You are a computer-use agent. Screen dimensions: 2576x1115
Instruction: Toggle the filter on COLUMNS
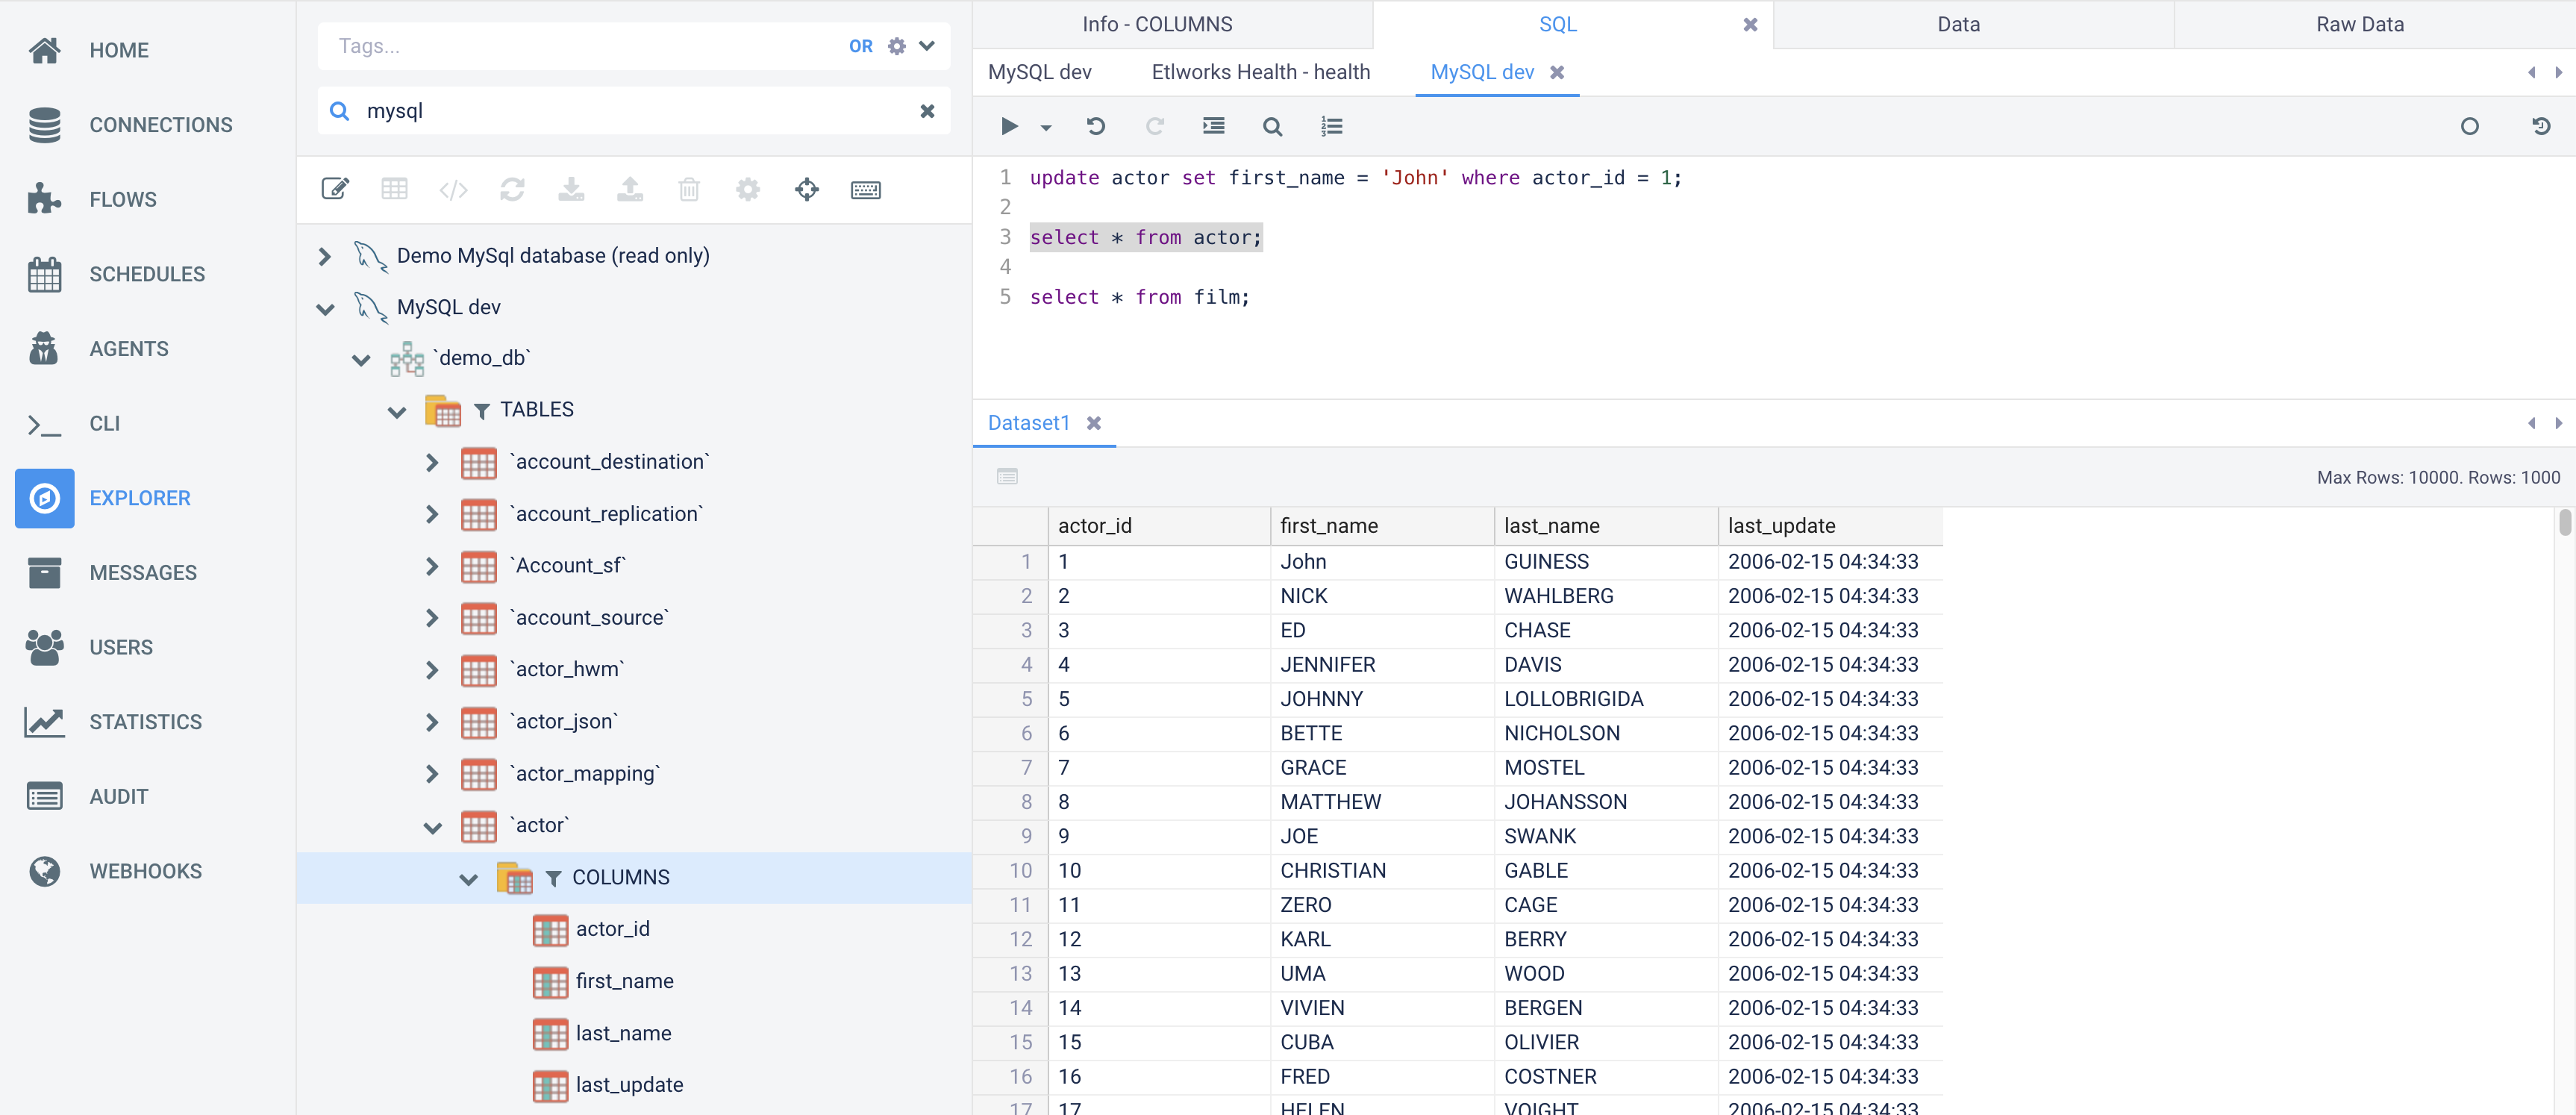pyautogui.click(x=556, y=877)
